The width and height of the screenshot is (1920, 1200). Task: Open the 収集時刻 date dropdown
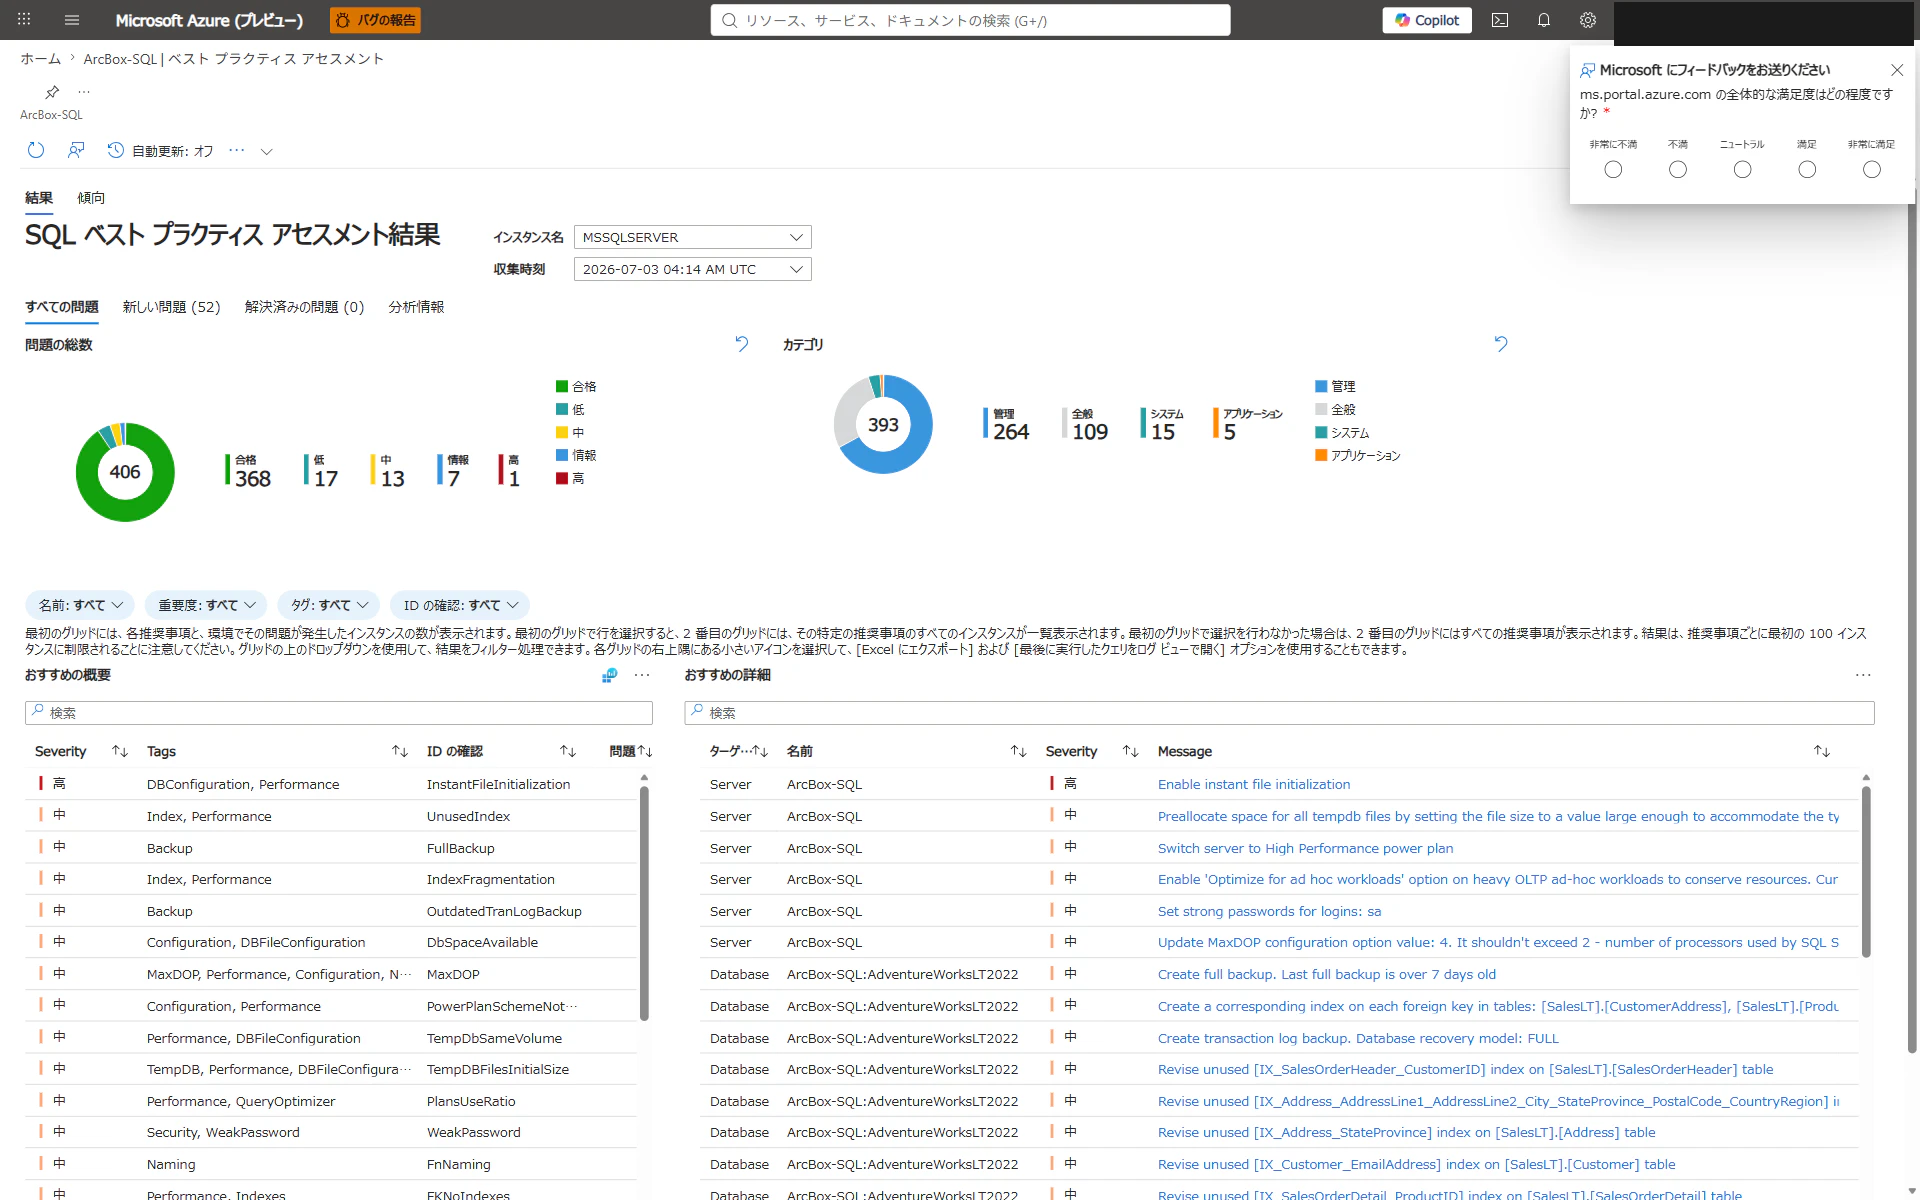(692, 269)
